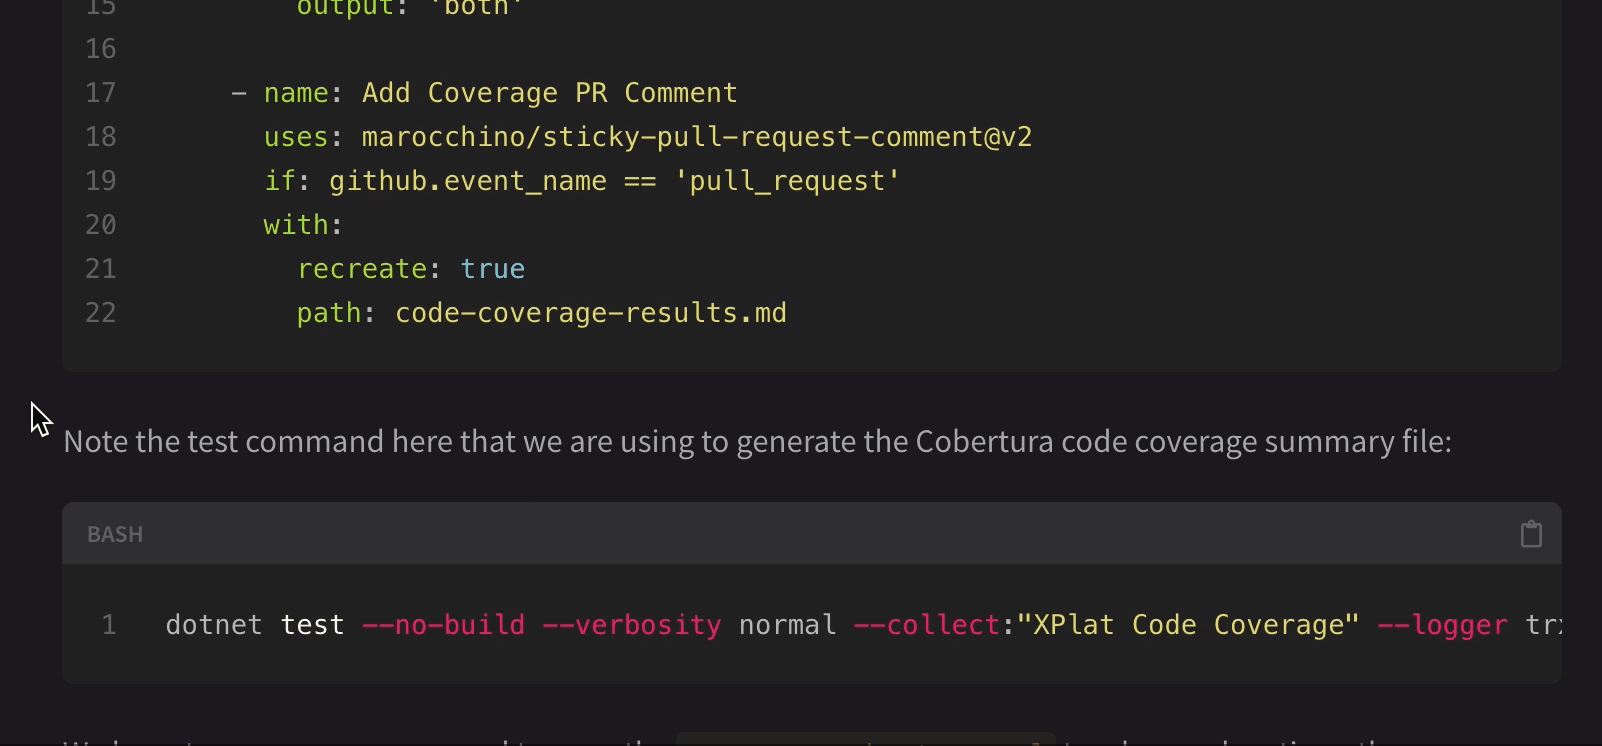Click the '--verbosity' flag in bash command
Viewport: 1602px width, 746px height.
[631, 625]
